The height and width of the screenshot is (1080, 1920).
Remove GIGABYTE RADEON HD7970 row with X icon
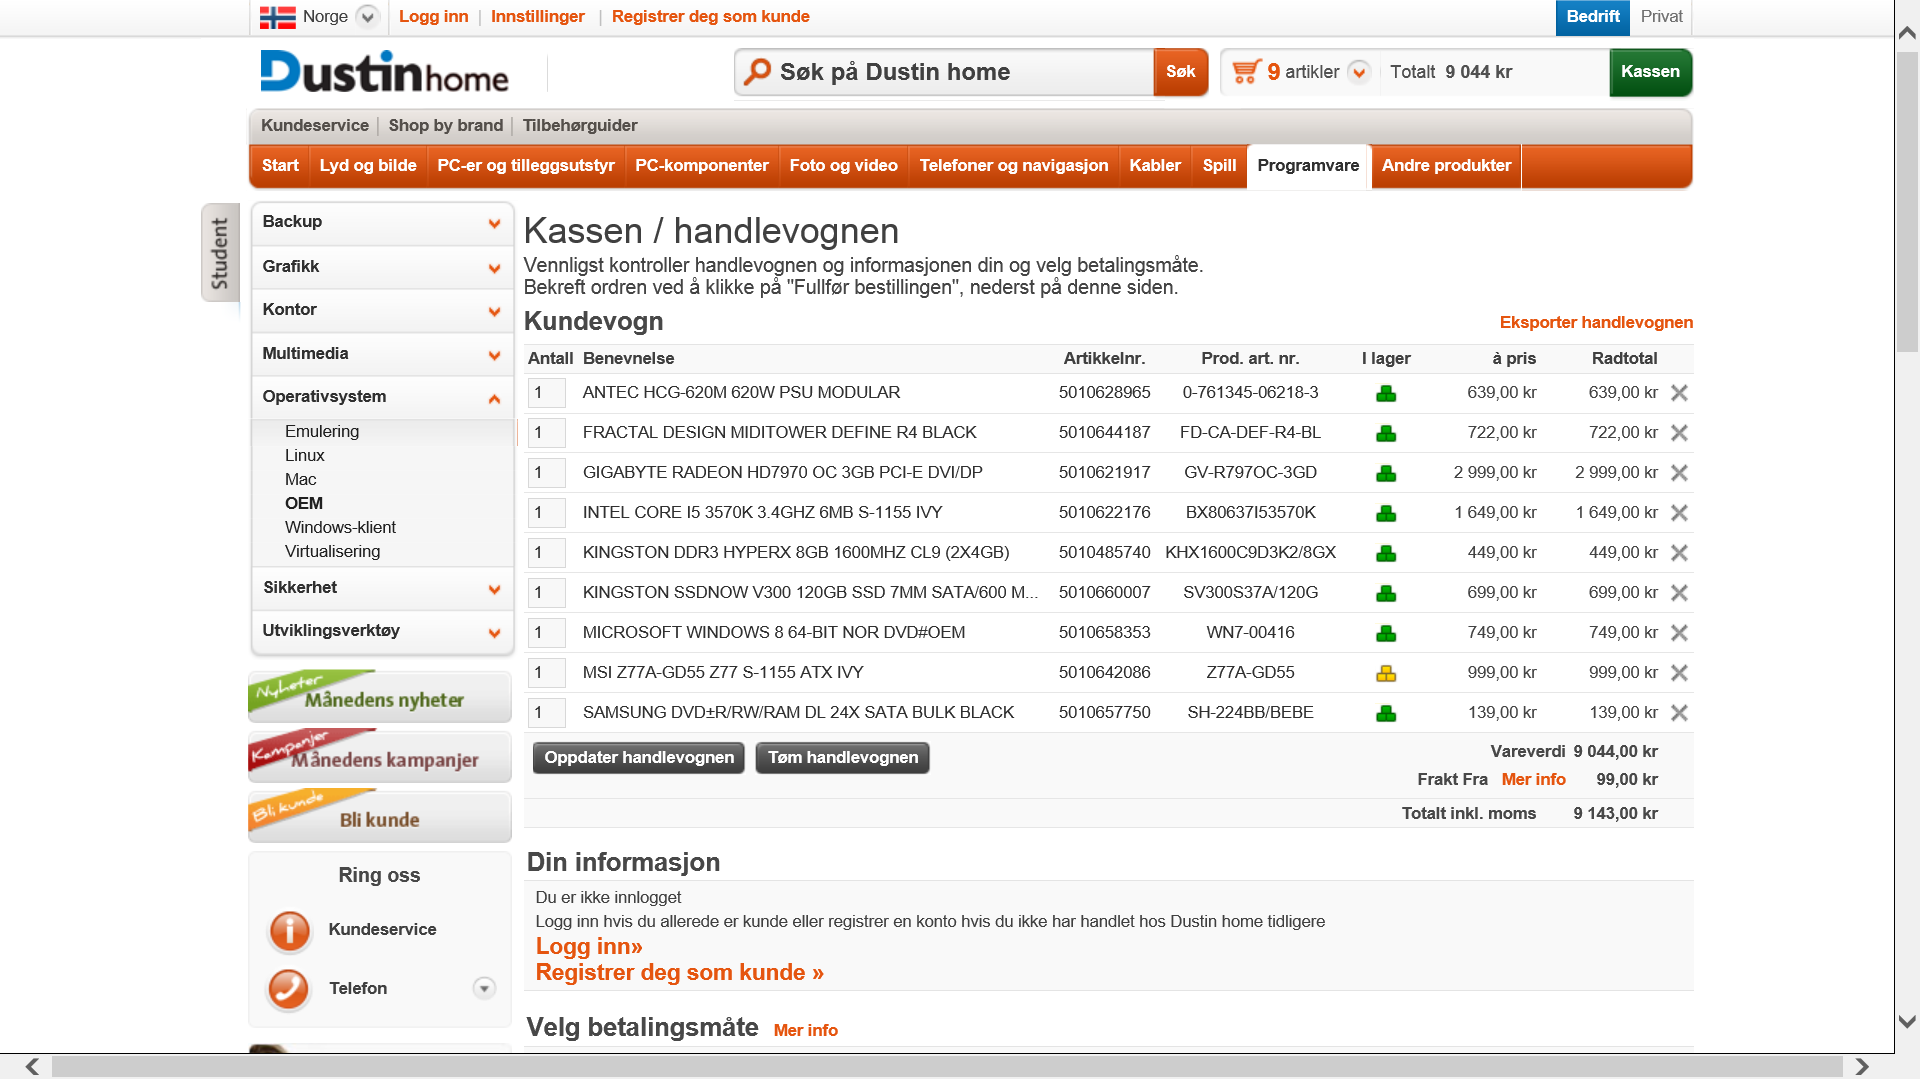click(1679, 473)
